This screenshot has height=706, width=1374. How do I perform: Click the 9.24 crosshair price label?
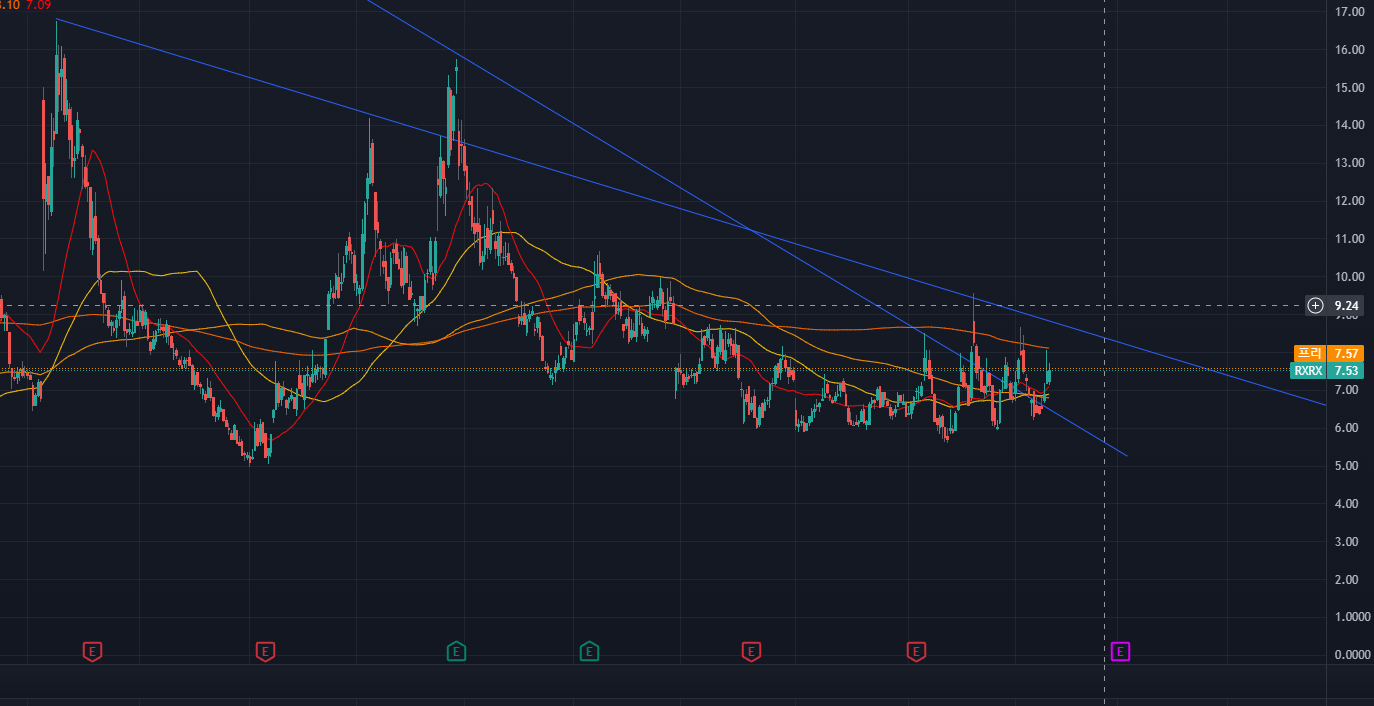tap(1346, 305)
